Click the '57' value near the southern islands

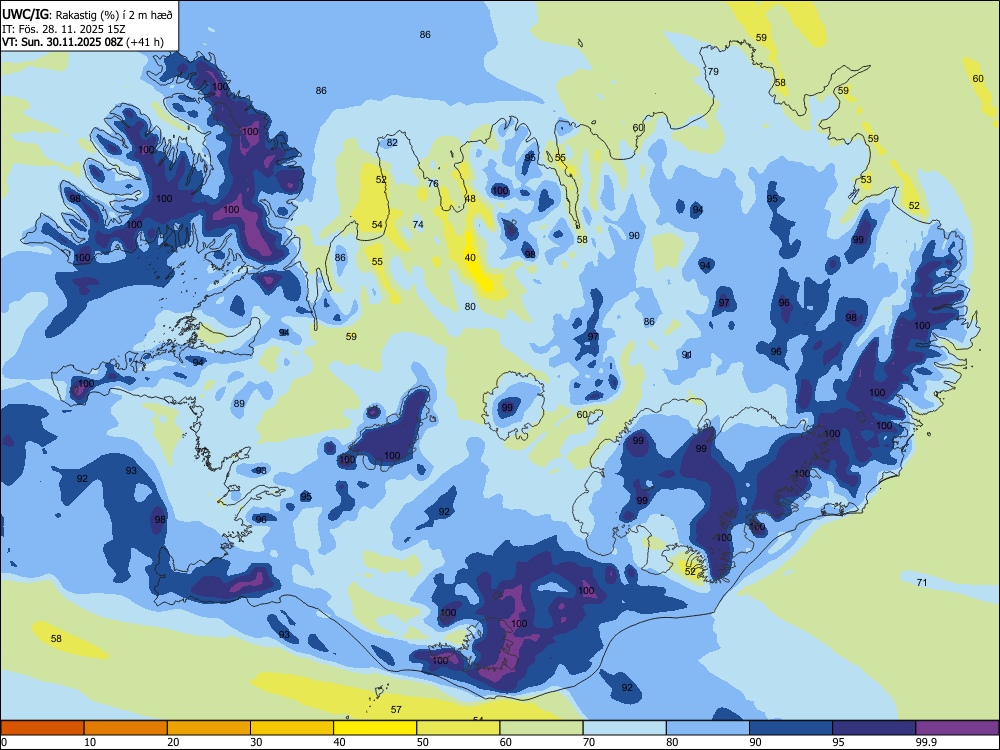(396, 709)
